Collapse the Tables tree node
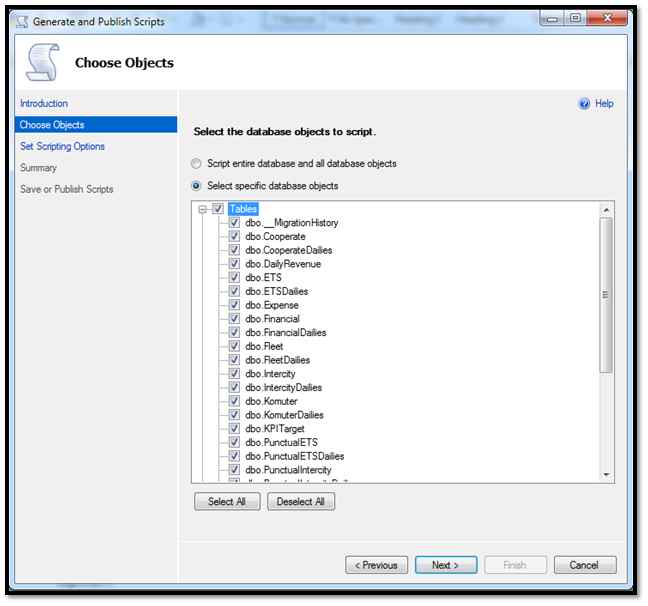 pos(202,209)
